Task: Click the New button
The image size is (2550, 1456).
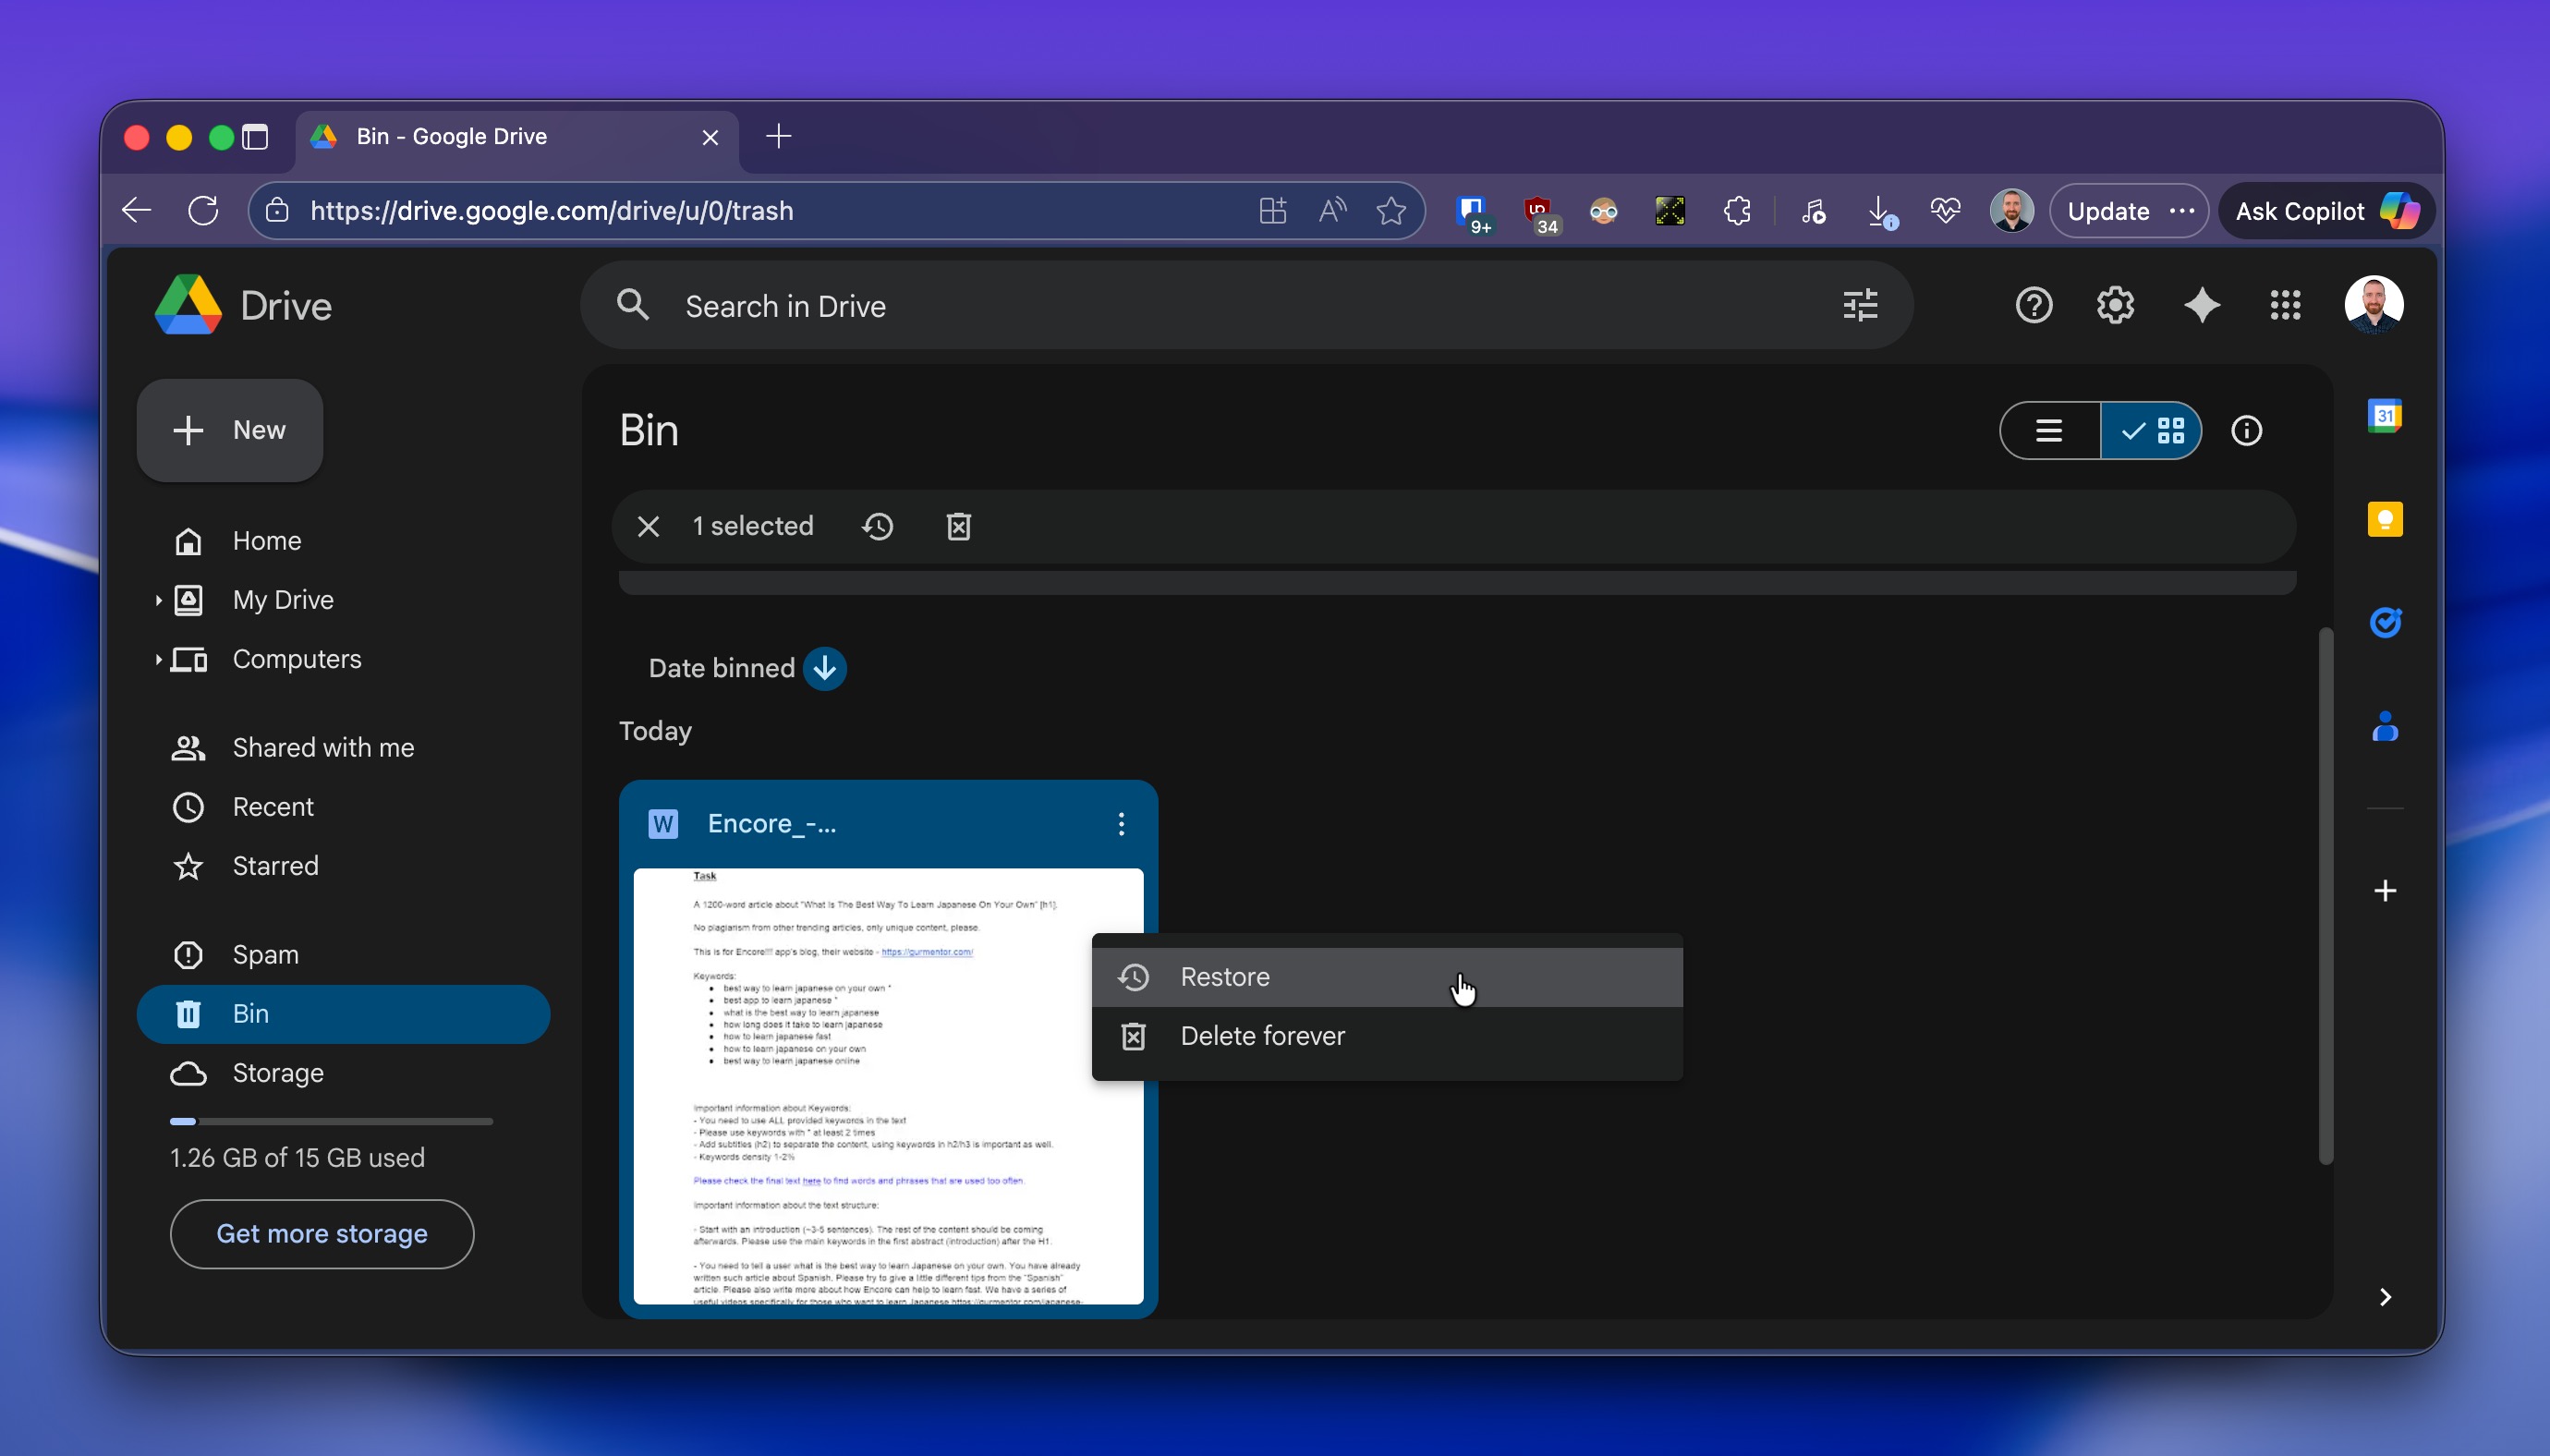Action: 229,430
